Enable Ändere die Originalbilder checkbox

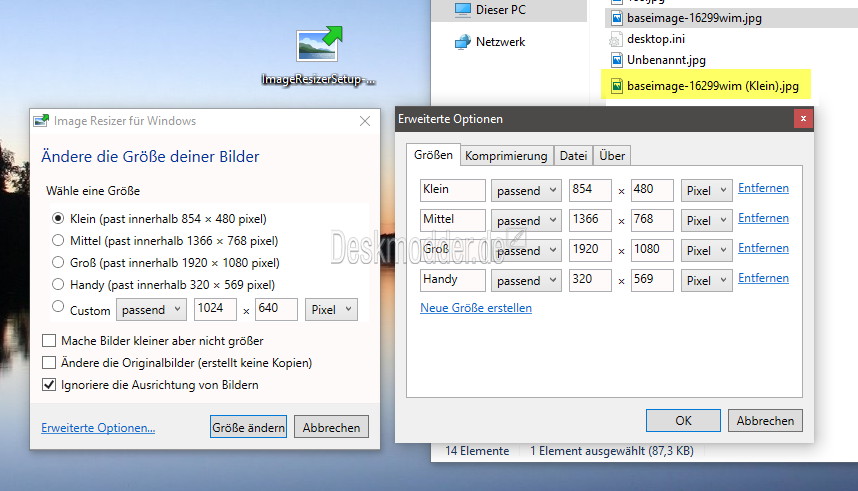[49, 362]
